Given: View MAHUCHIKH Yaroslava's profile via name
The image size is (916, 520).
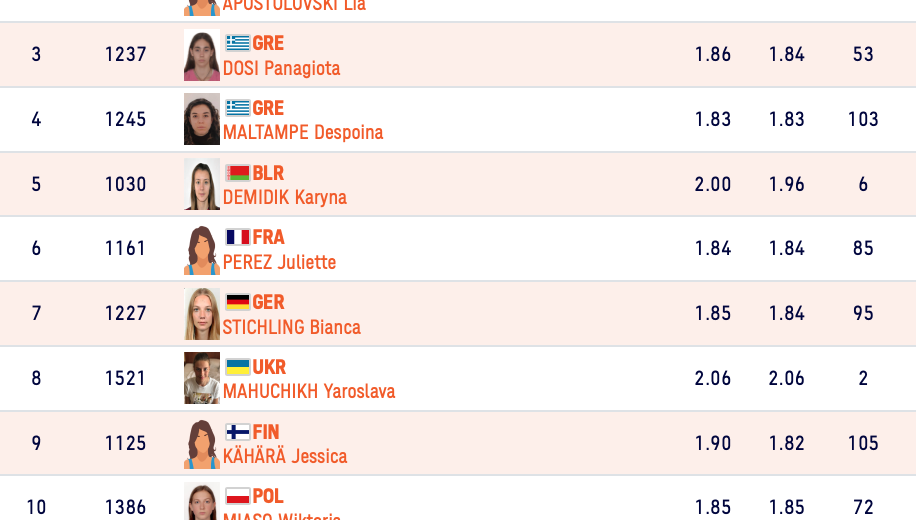Looking at the screenshot, I should pos(308,392).
